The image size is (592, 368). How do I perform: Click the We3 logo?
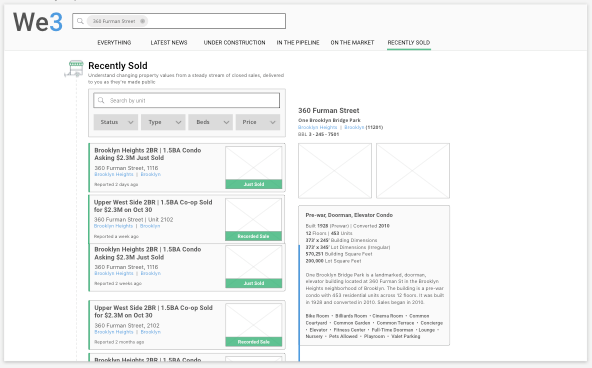point(38,22)
